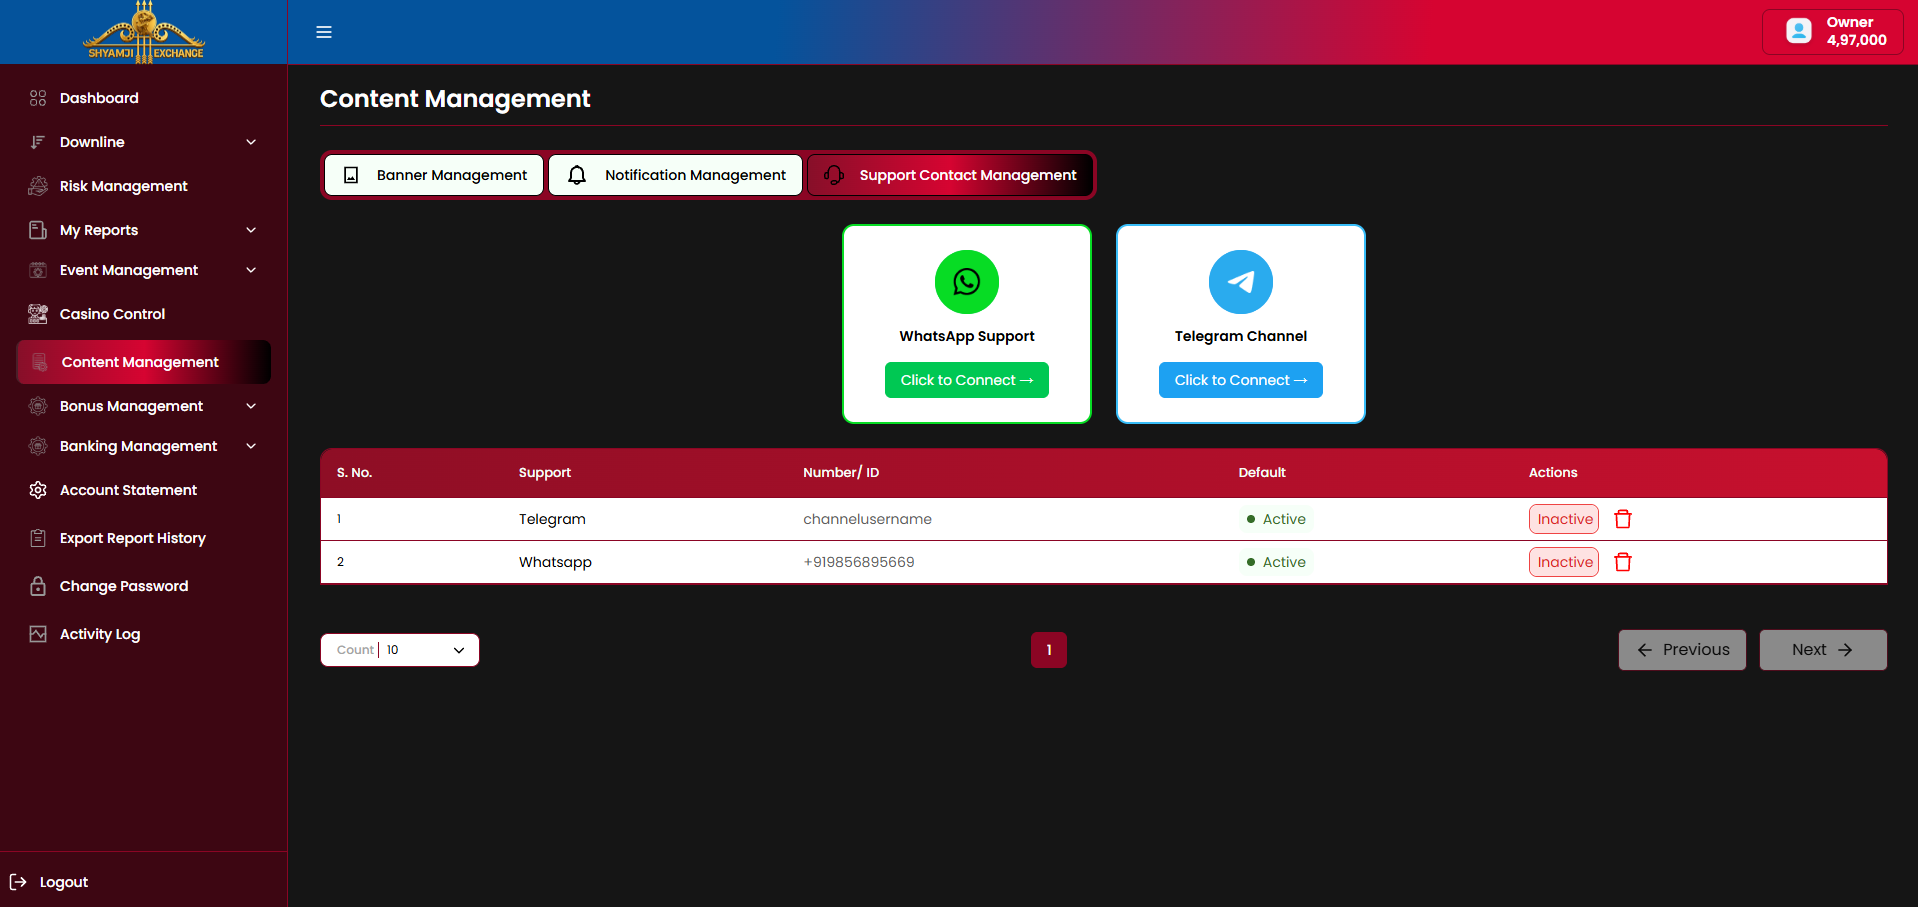This screenshot has height=907, width=1918.
Task: Click the S. No. column header
Action: coord(354,472)
